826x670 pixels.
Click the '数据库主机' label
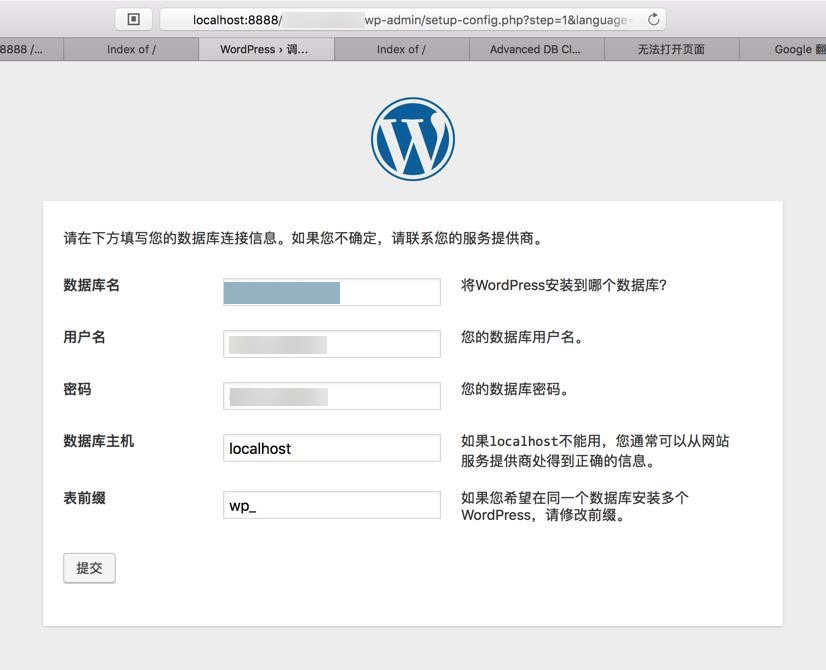[99, 440]
